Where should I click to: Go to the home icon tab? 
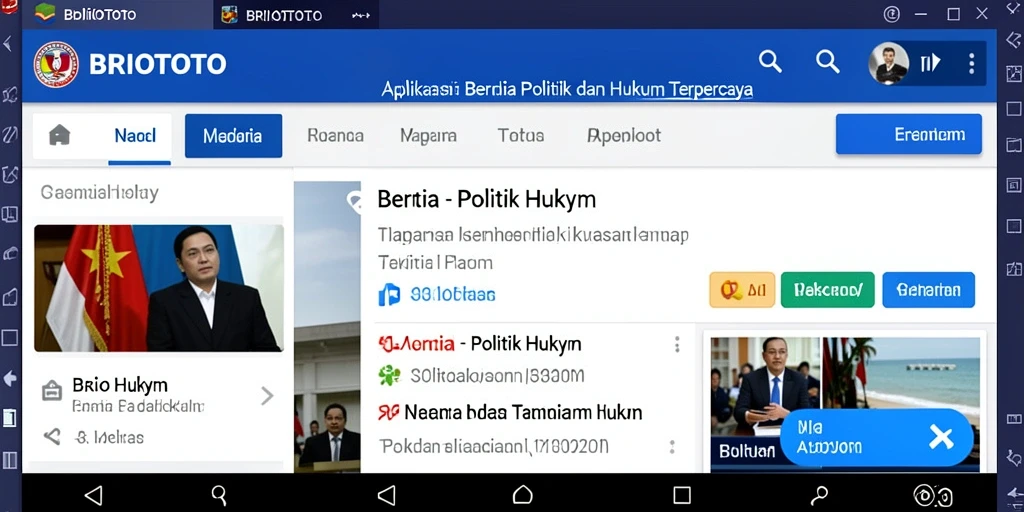pyautogui.click(x=59, y=135)
